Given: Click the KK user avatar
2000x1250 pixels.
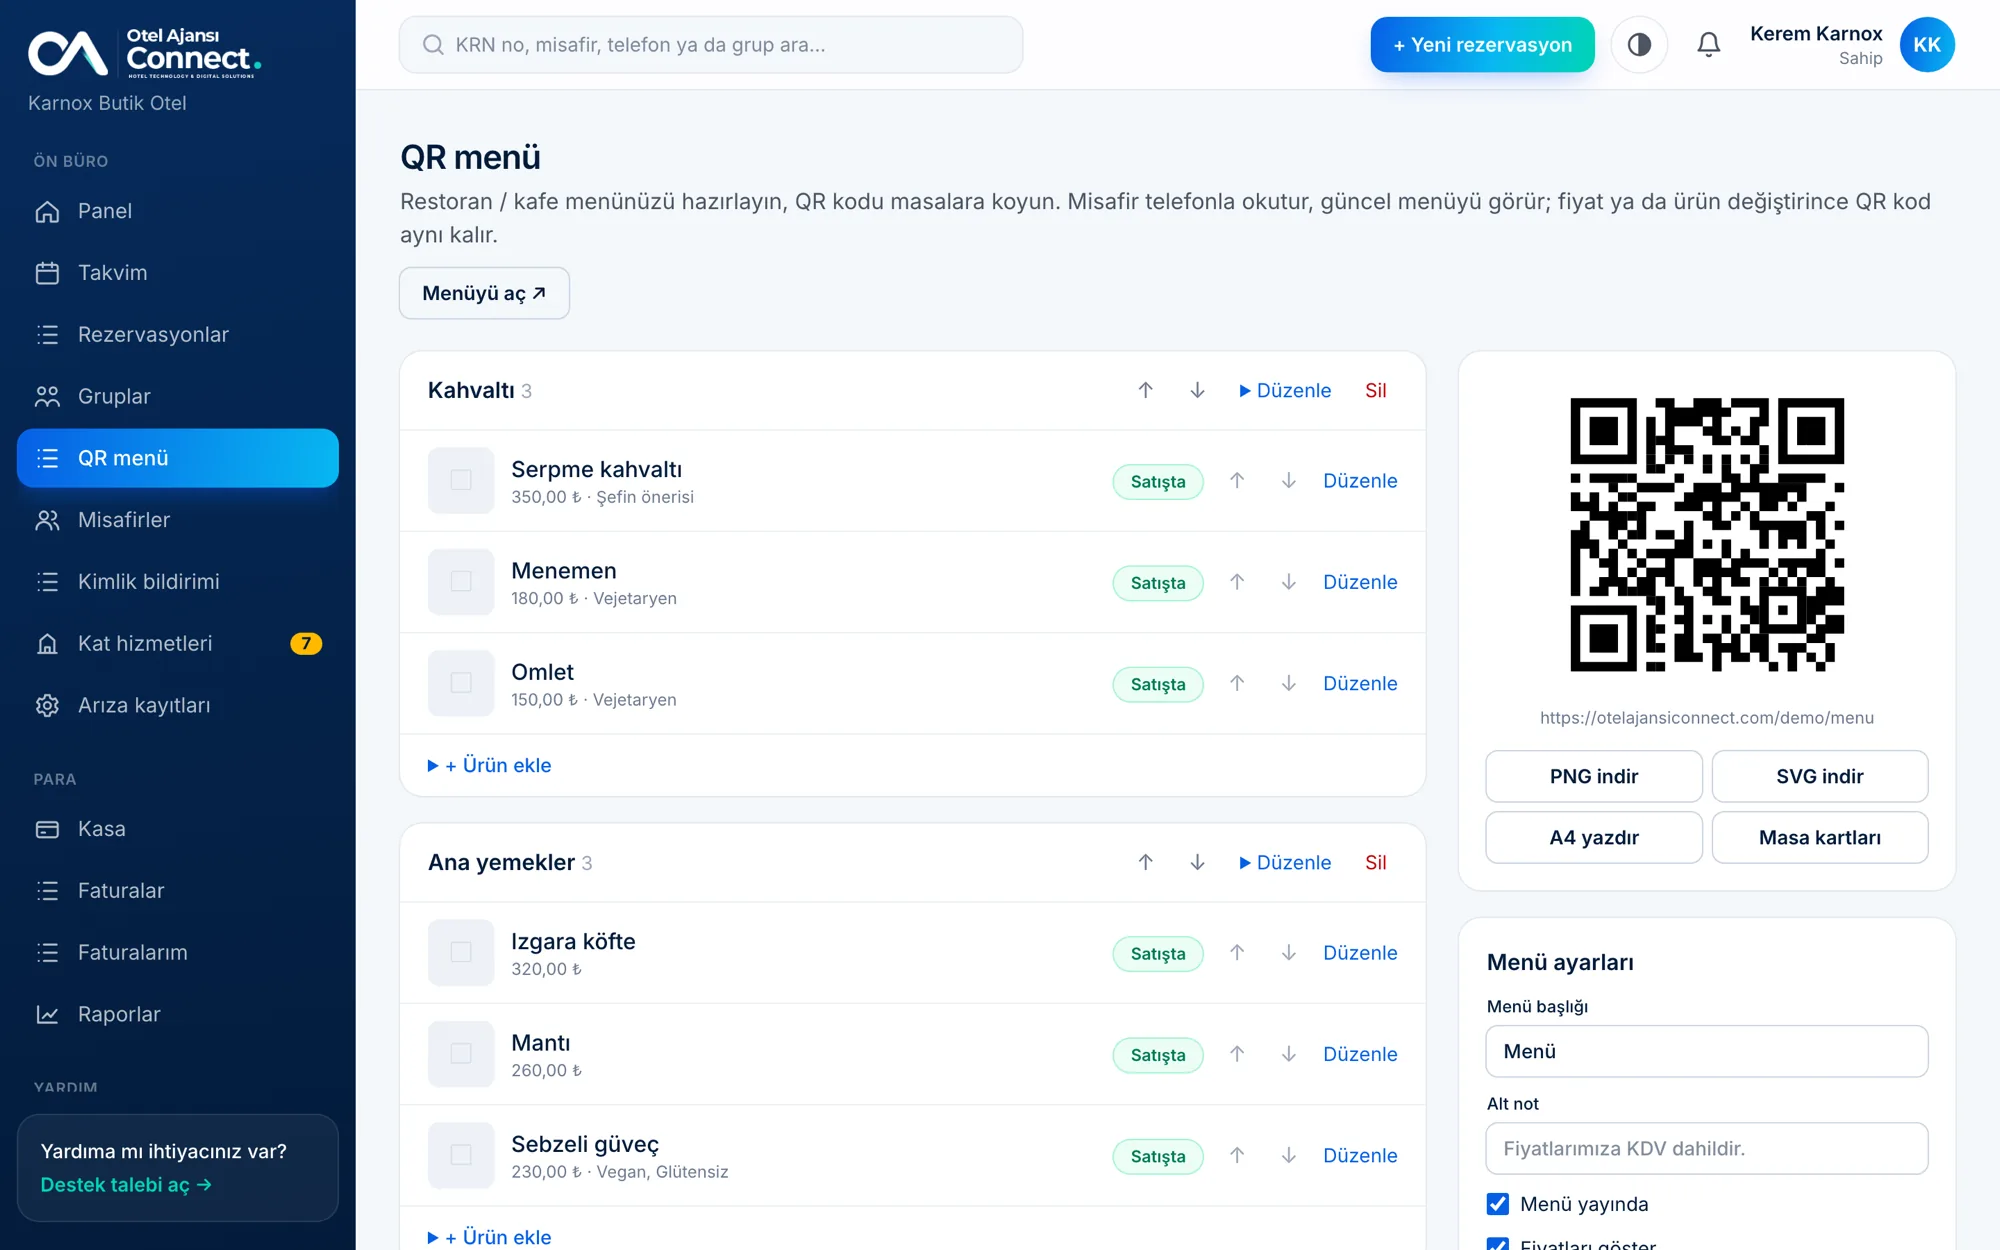Looking at the screenshot, I should (x=1926, y=45).
